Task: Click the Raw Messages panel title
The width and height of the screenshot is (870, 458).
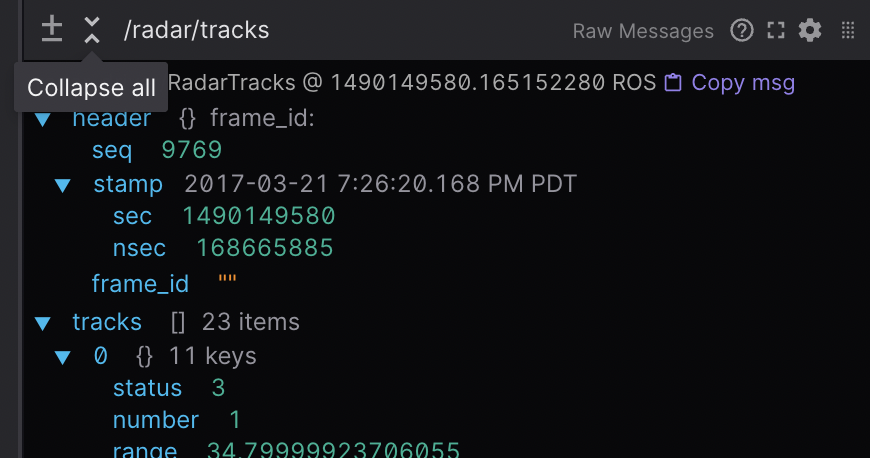Action: 643,31
